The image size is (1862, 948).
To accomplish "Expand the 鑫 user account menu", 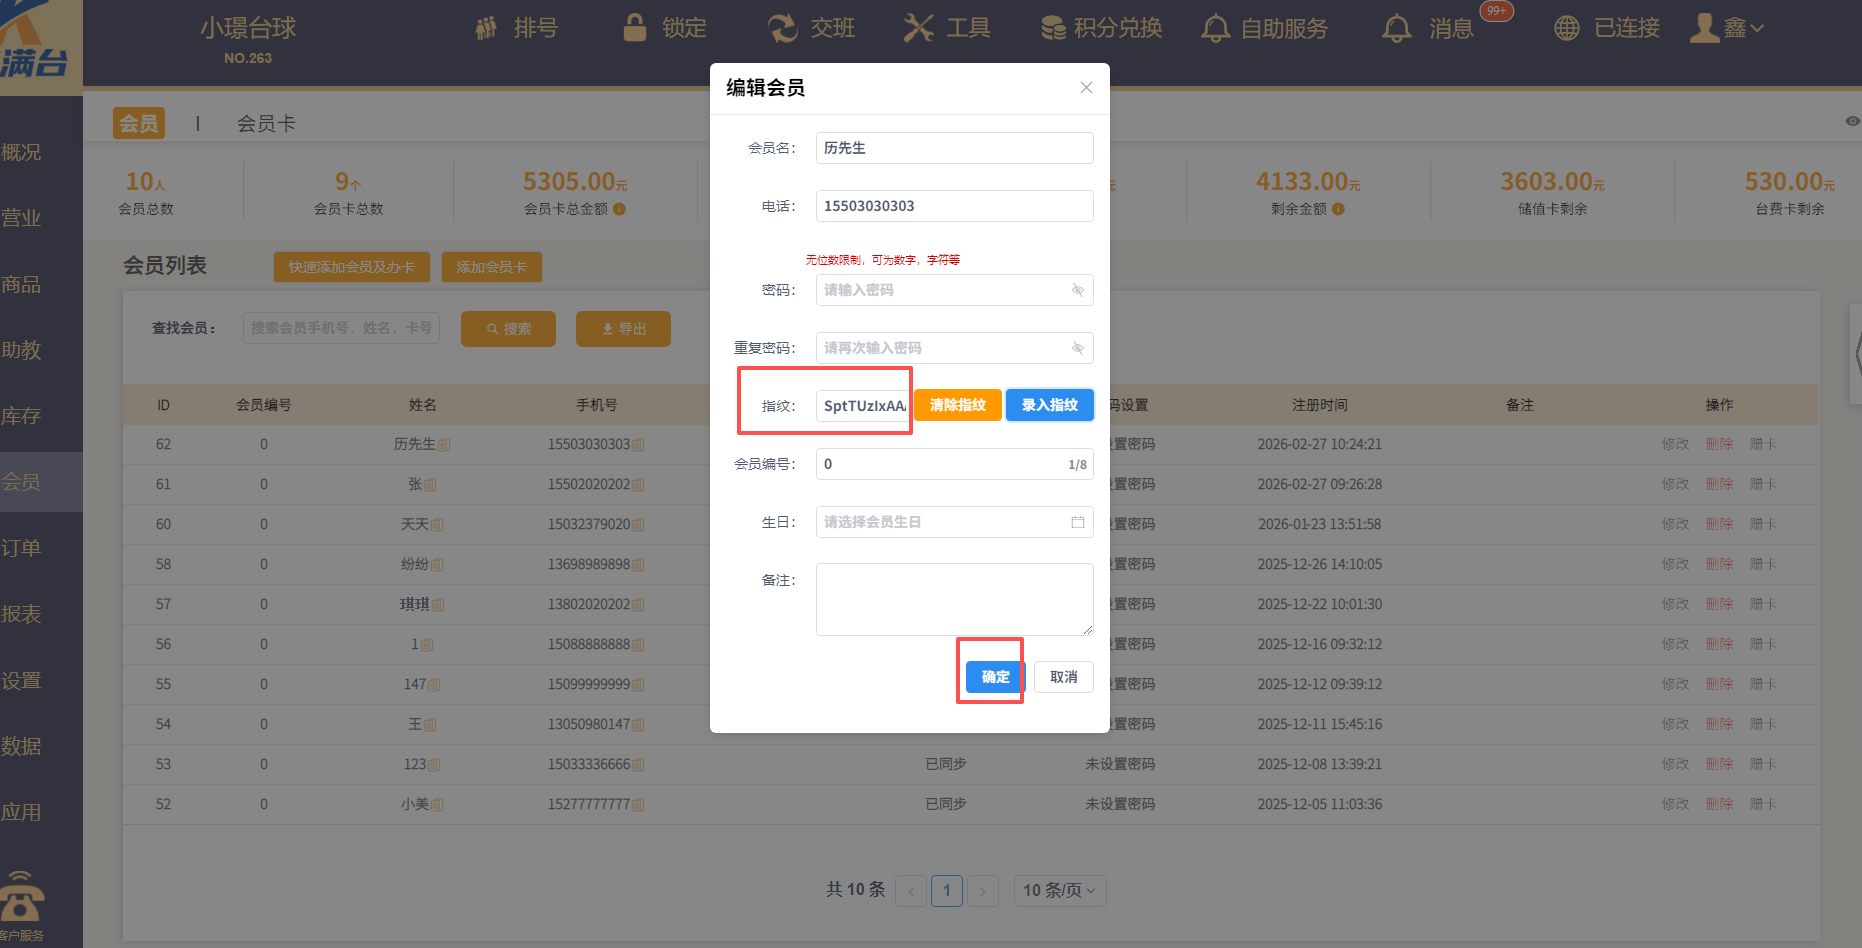I will coord(1727,28).
